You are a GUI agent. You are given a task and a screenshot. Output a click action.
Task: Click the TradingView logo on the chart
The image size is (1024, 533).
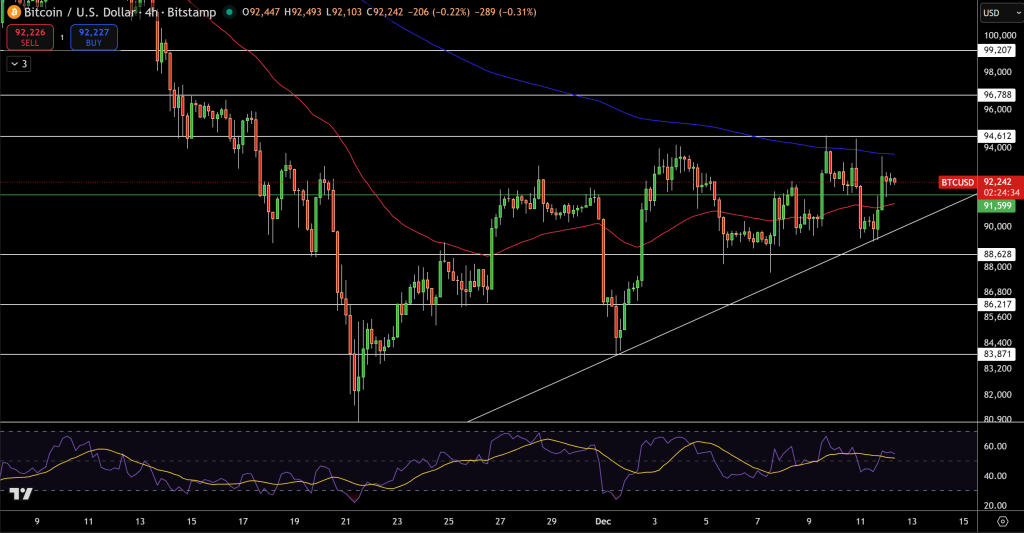tap(21, 494)
